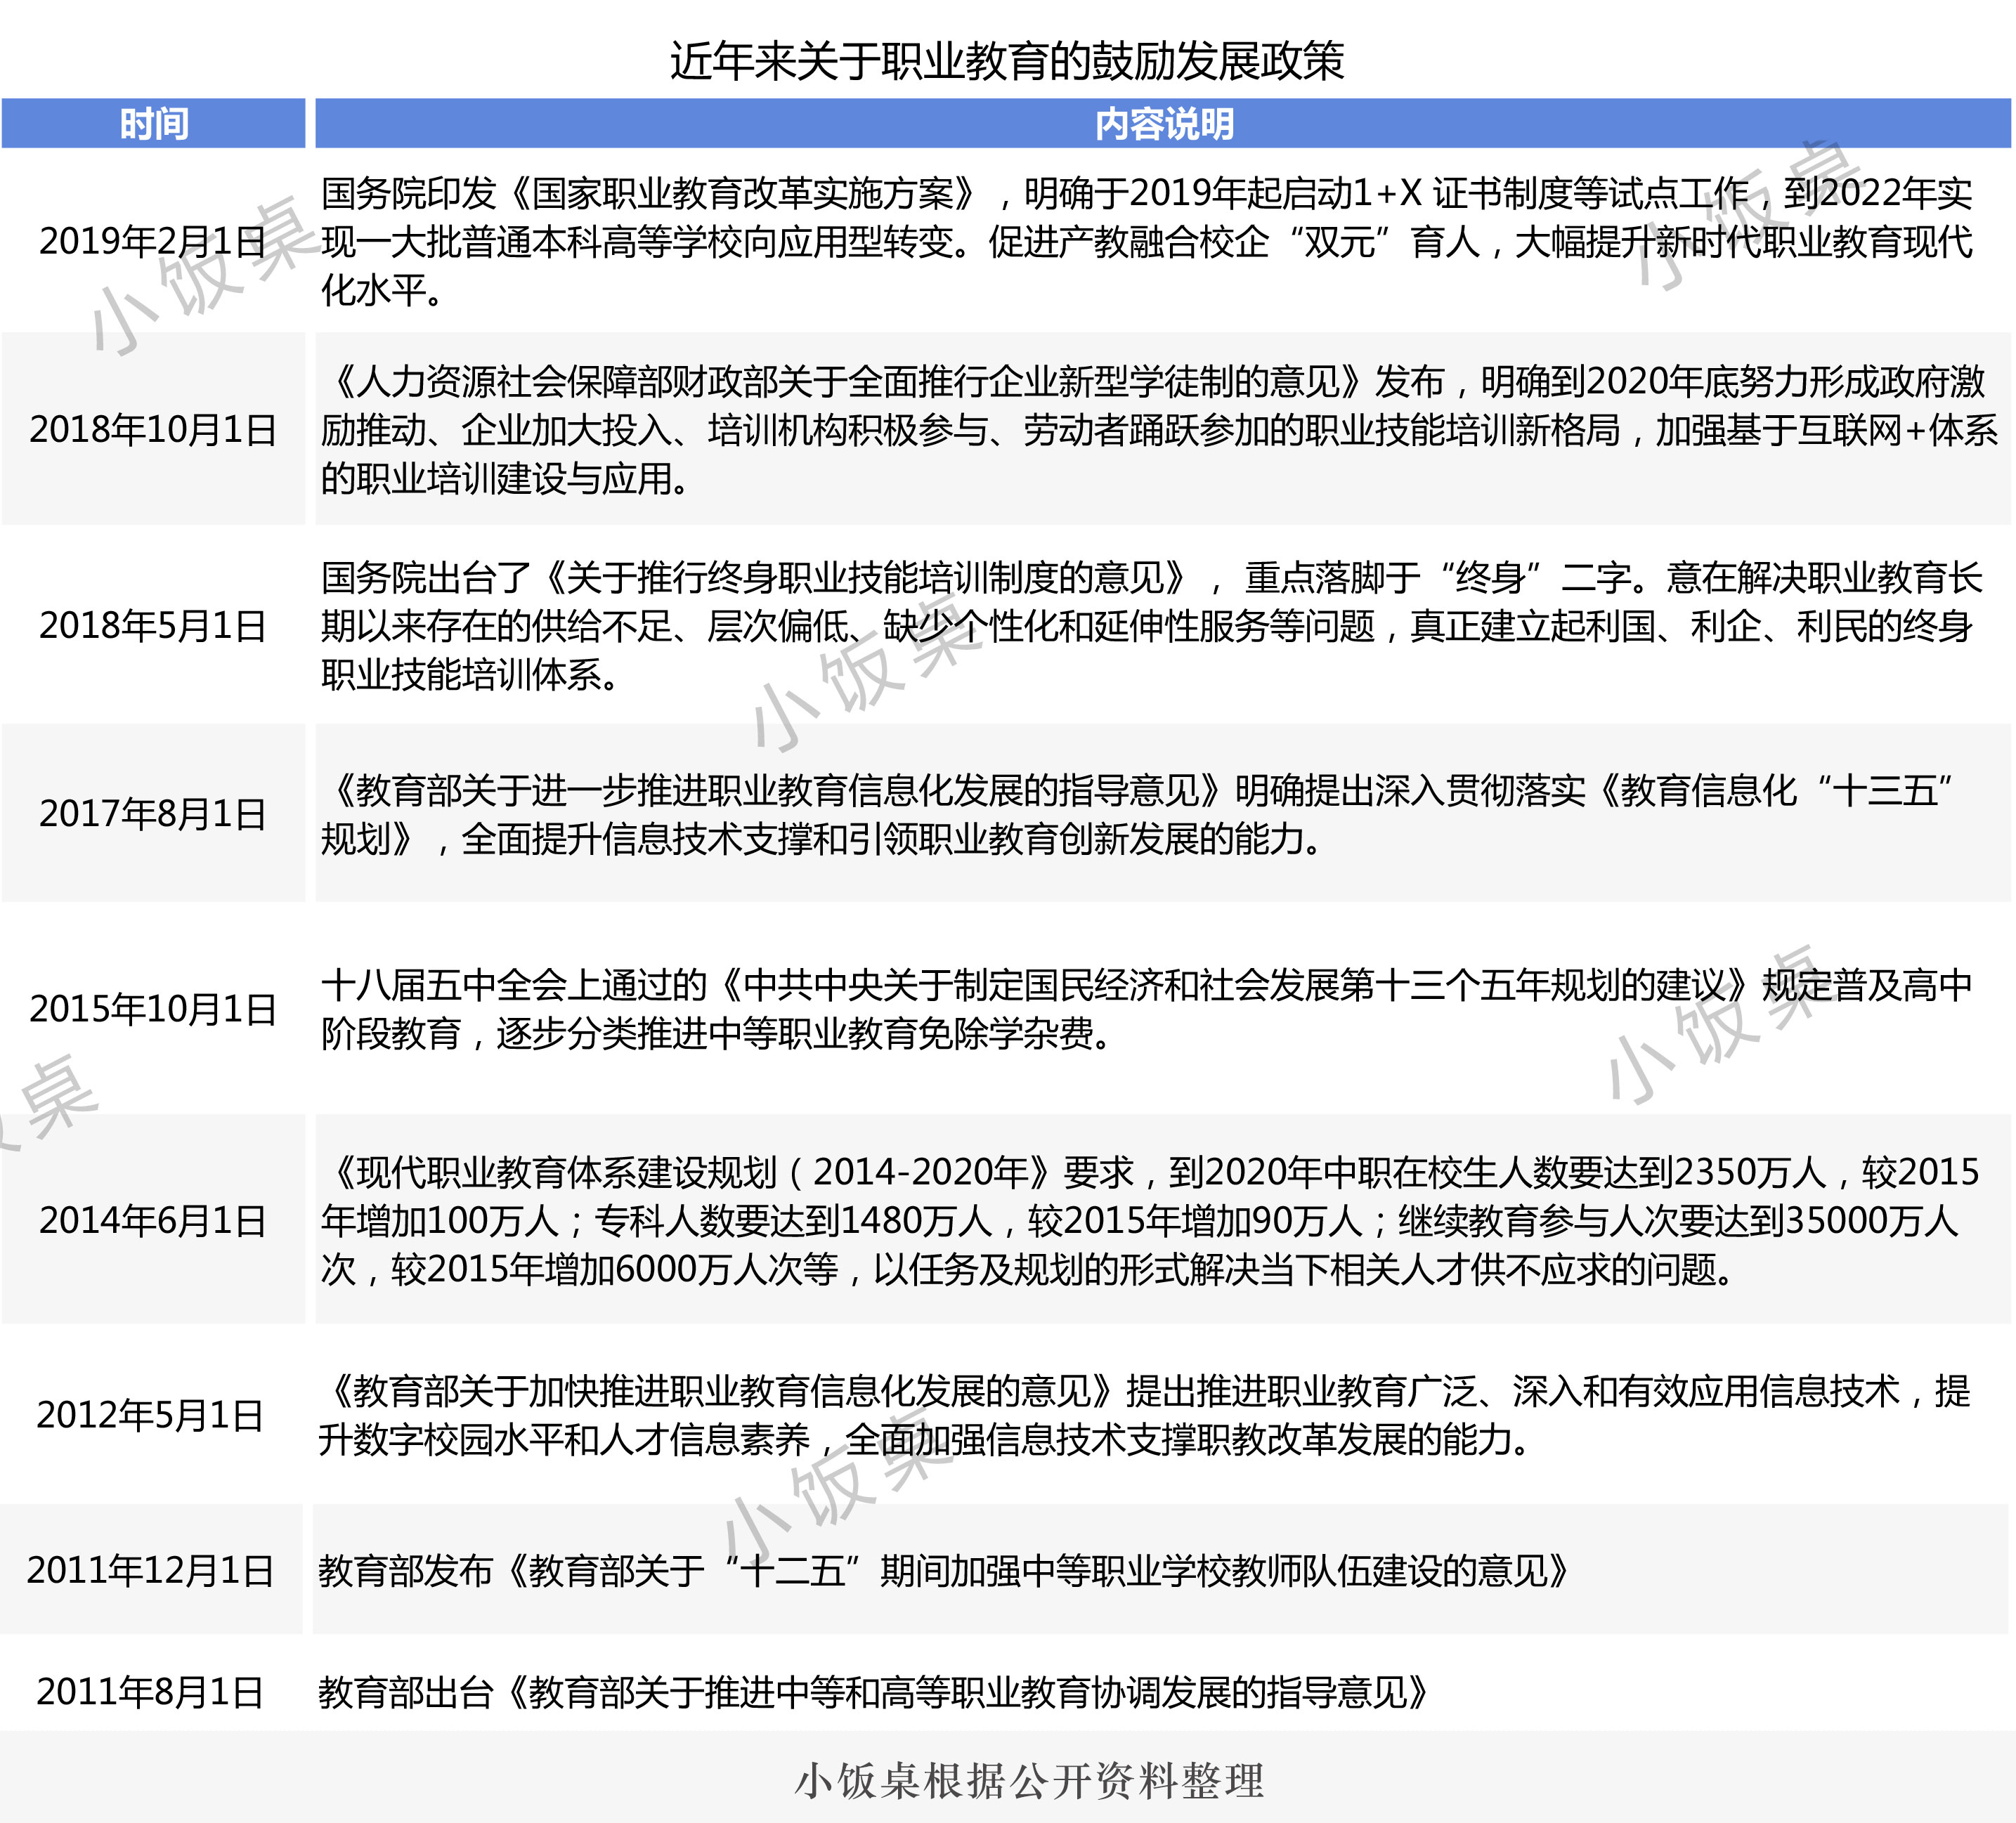Screen dimensions: 2016x1823
Task: Click the text about 终身职业技能培训制度
Action: pos(1151,626)
